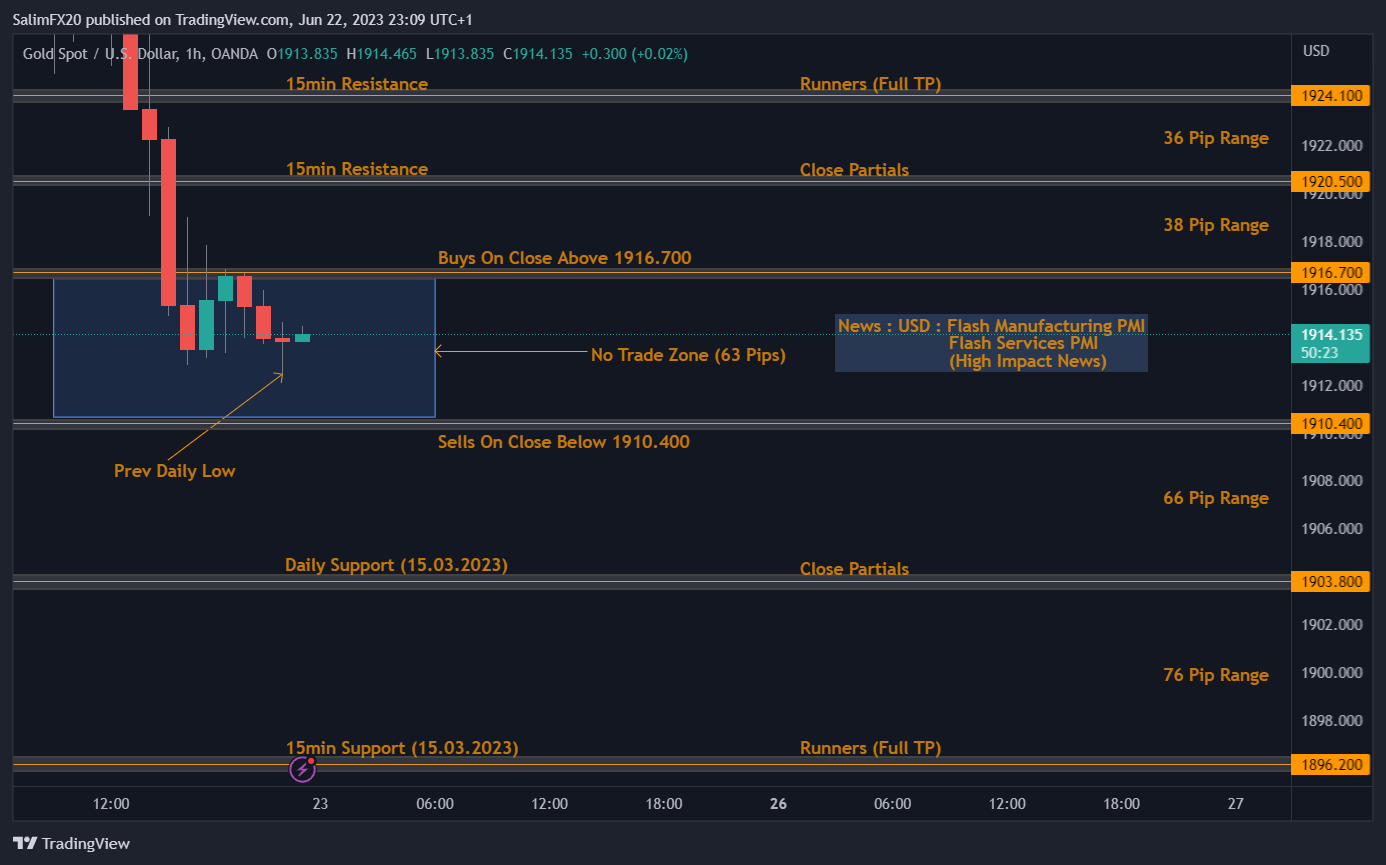Open the chart price scale by clicking 1916.700 label
This screenshot has height=865, width=1386.
pos(1330,272)
